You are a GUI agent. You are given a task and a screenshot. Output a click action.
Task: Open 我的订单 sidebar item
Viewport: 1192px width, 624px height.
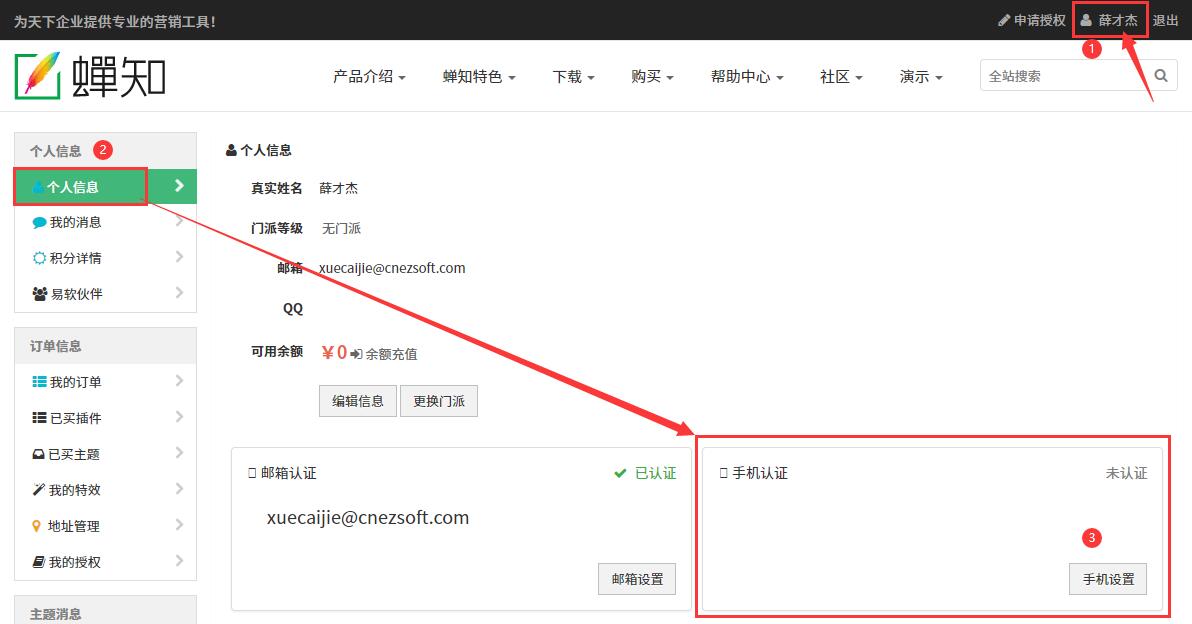pos(106,382)
